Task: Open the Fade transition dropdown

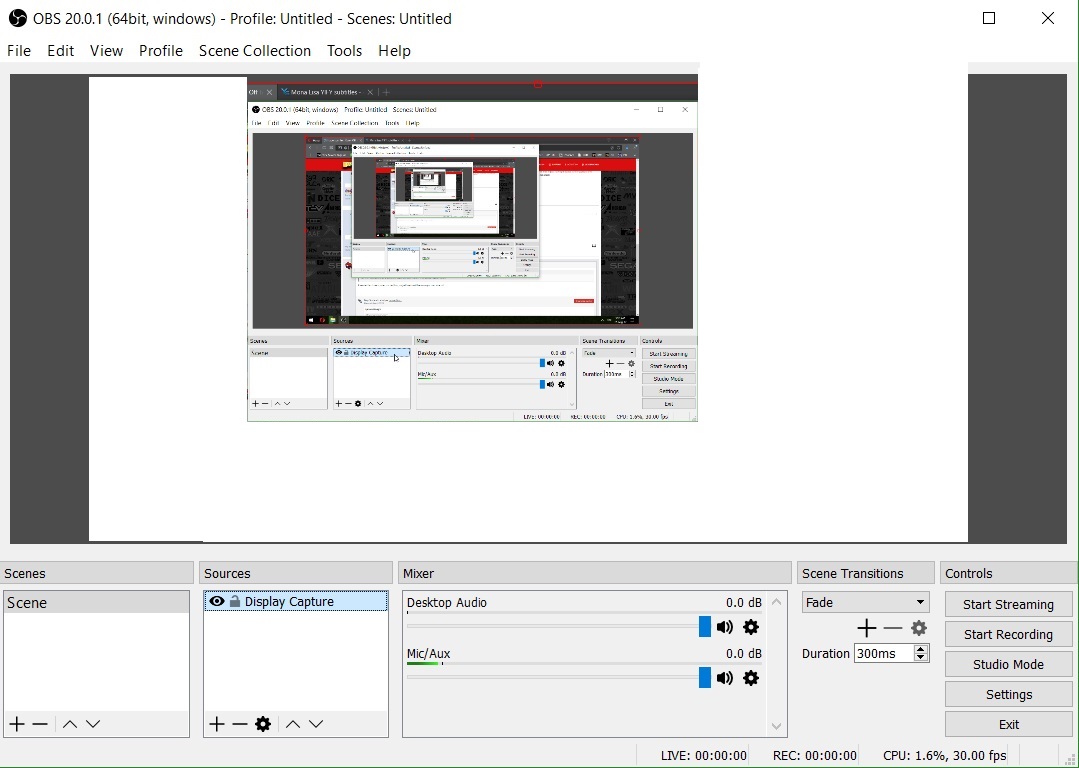Action: [866, 602]
